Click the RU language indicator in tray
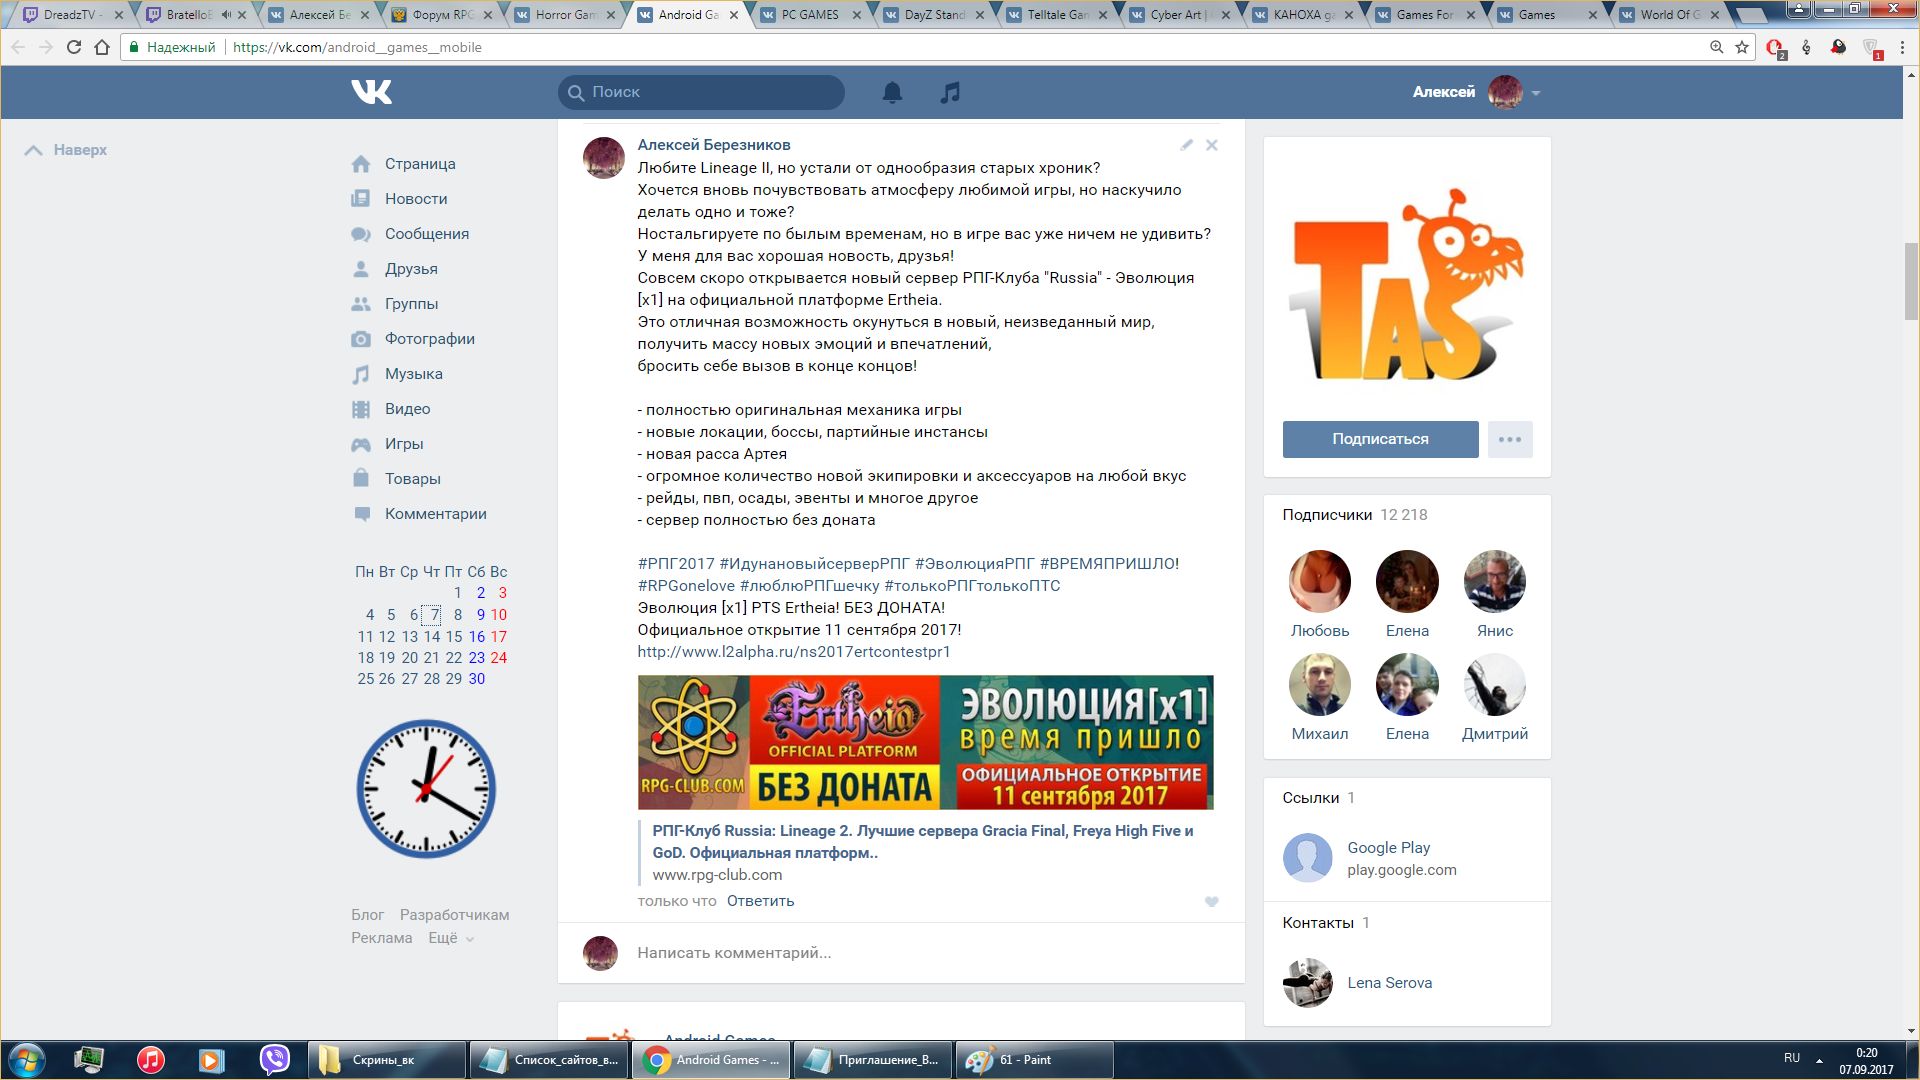 tap(1791, 1058)
